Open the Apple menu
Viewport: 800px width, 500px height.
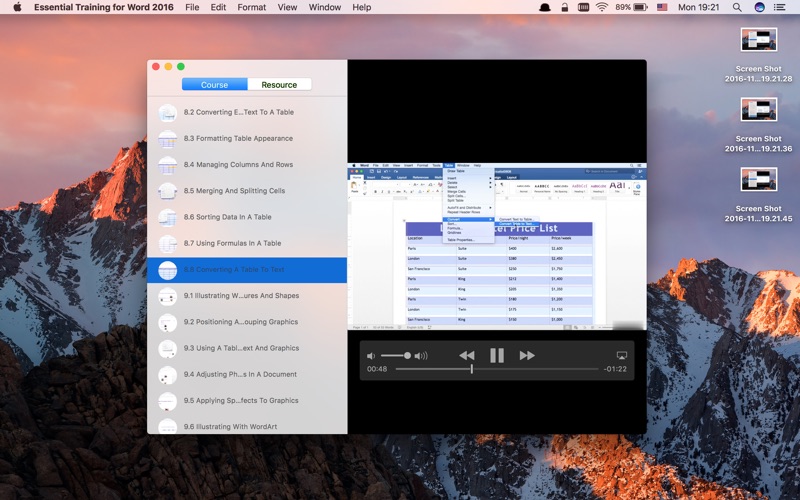[17, 7]
